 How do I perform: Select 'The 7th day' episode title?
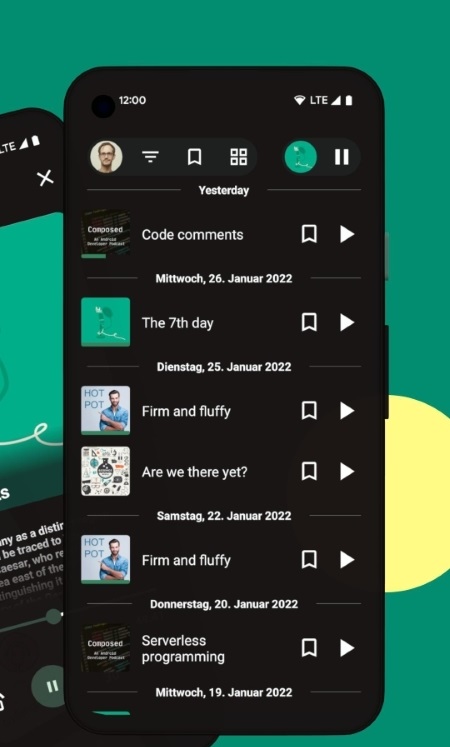[x=178, y=323]
